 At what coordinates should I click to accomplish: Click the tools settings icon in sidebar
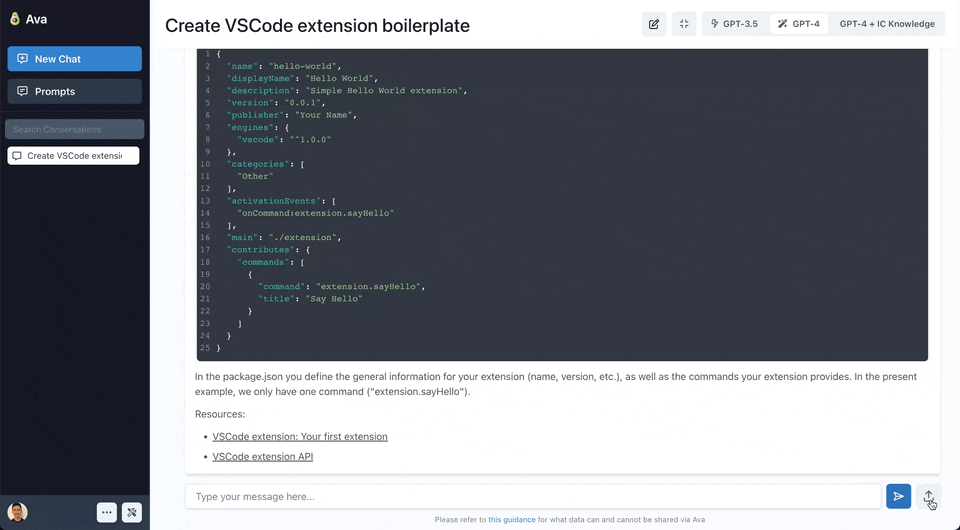(132, 512)
